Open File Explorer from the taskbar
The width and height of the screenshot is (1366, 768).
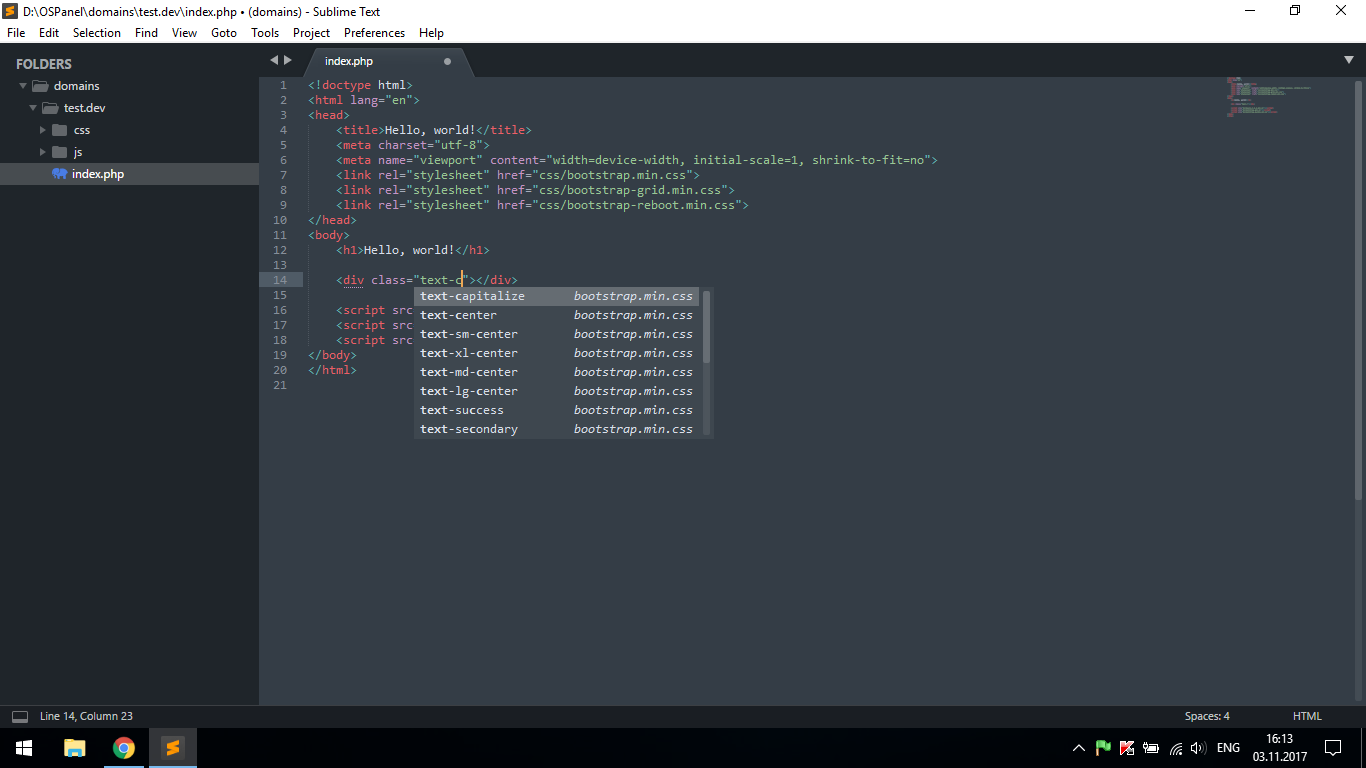point(75,747)
